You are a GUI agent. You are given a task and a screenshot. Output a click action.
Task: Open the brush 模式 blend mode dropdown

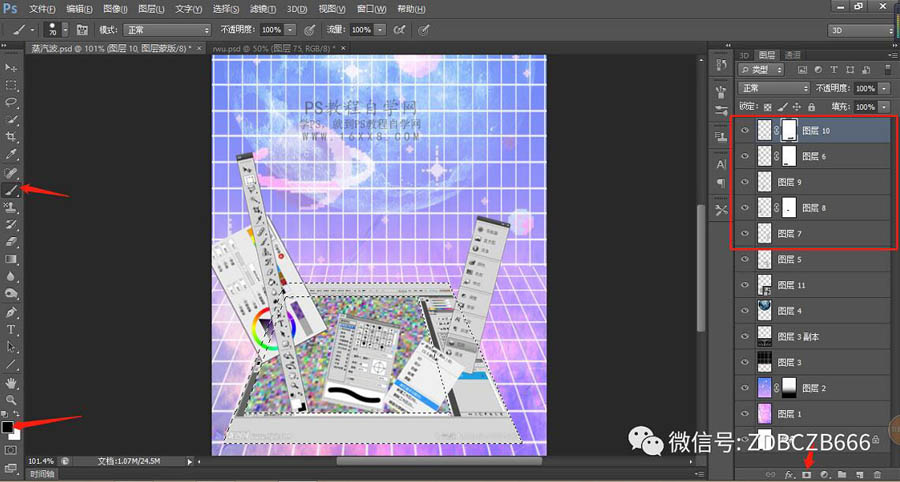click(x=167, y=30)
